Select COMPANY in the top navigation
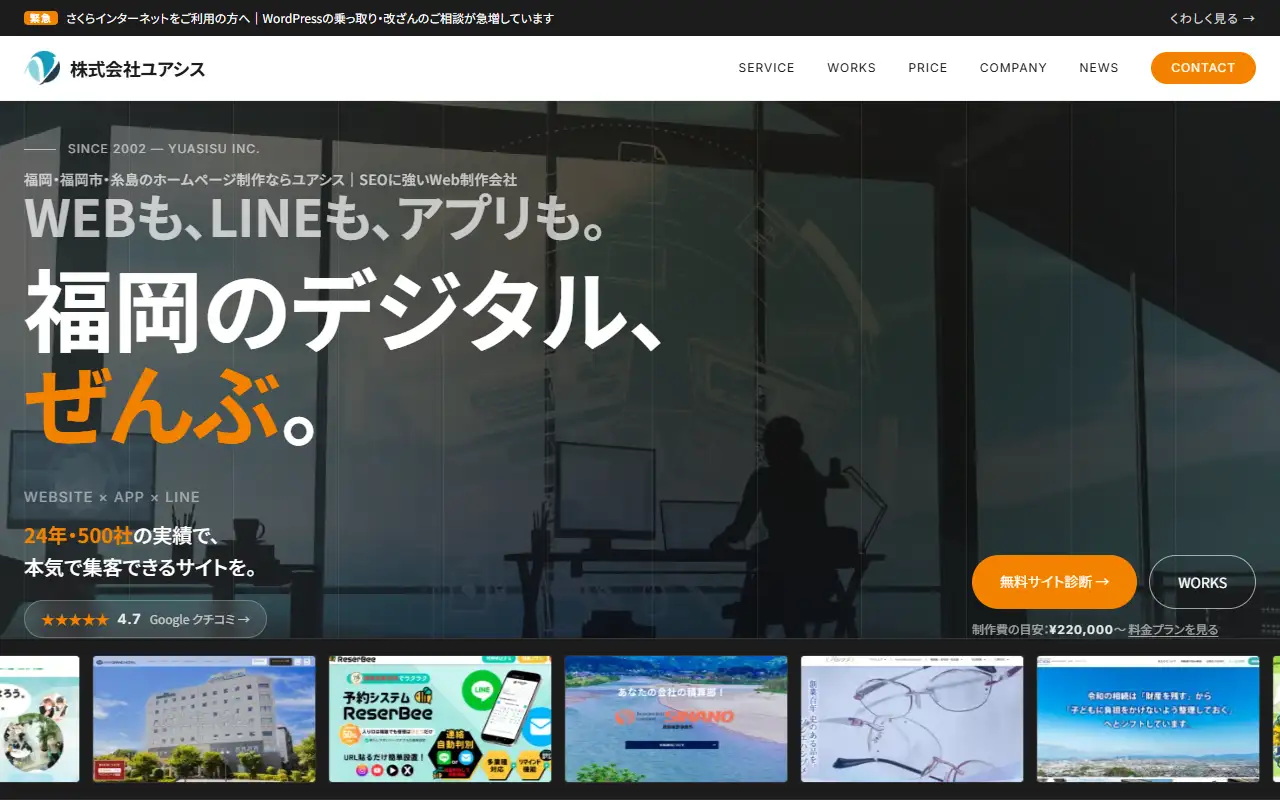This screenshot has height=800, width=1280. click(x=1013, y=68)
